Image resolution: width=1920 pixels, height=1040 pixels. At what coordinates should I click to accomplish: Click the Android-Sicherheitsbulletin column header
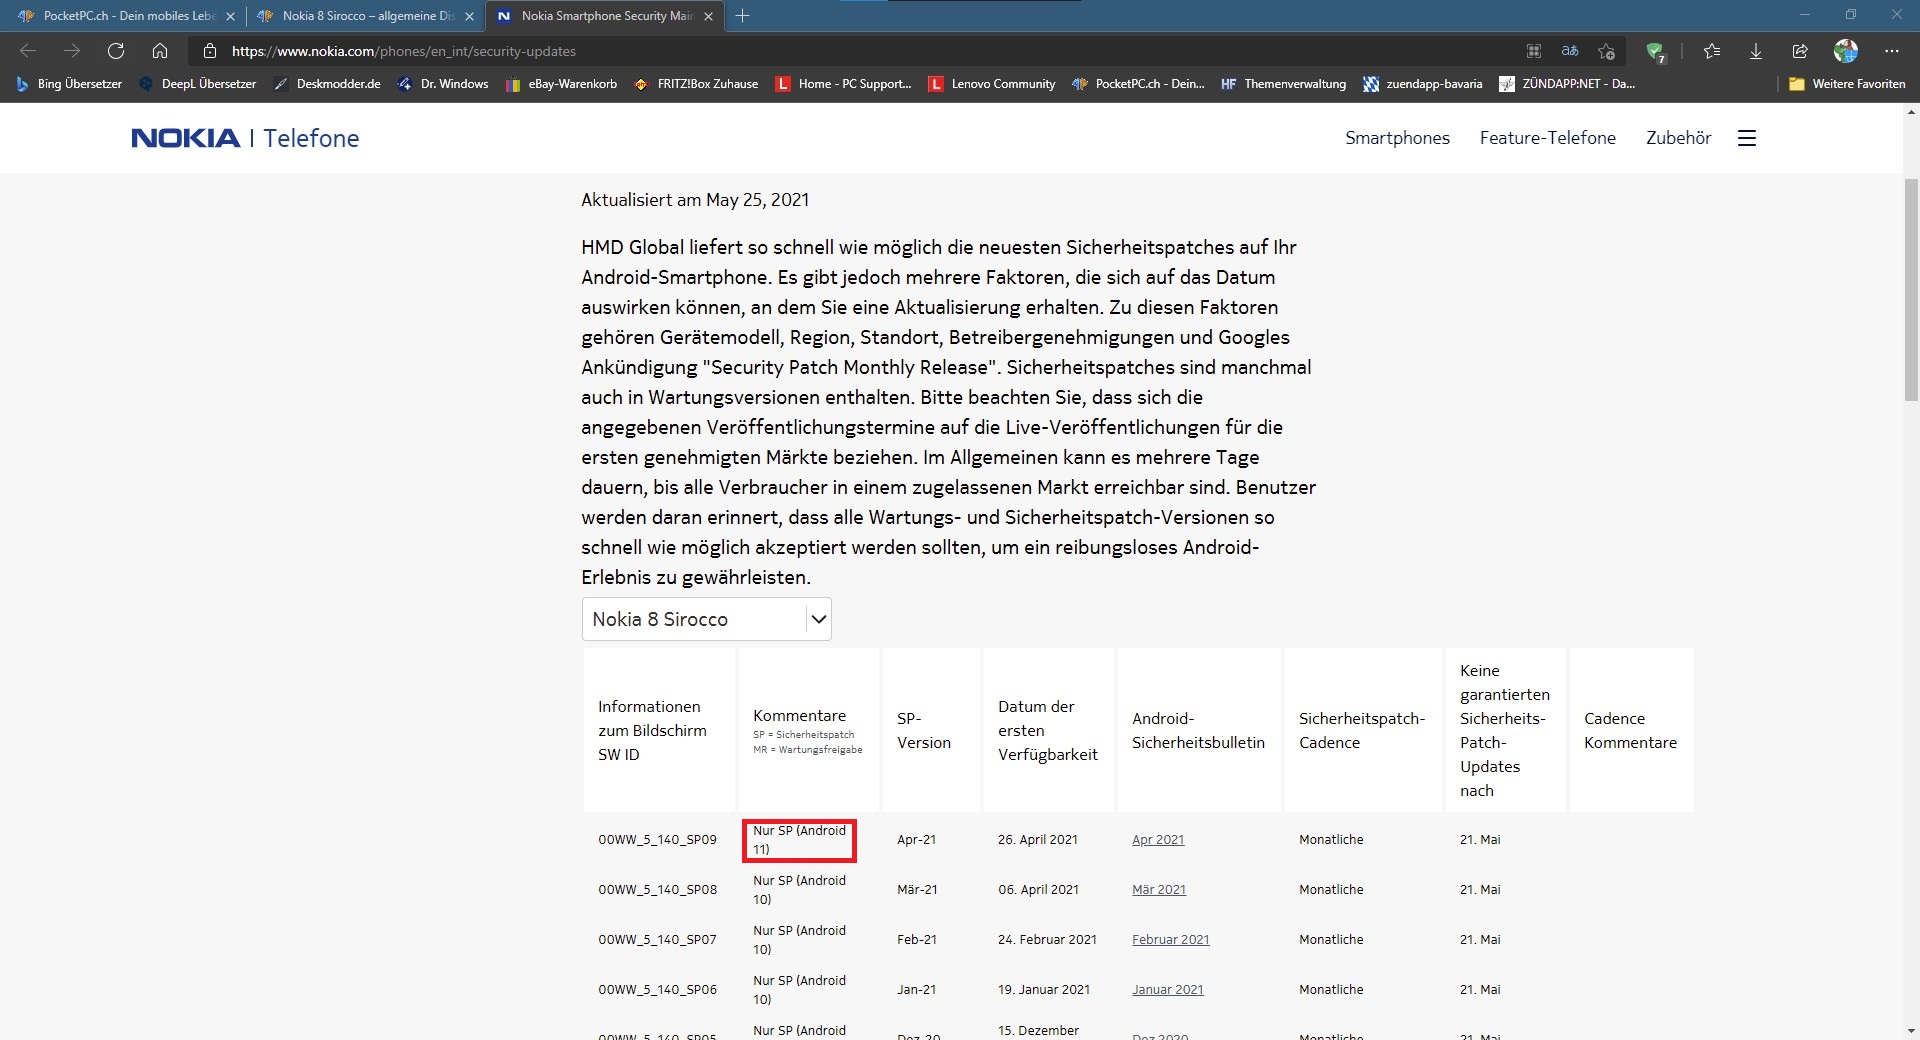click(1198, 730)
